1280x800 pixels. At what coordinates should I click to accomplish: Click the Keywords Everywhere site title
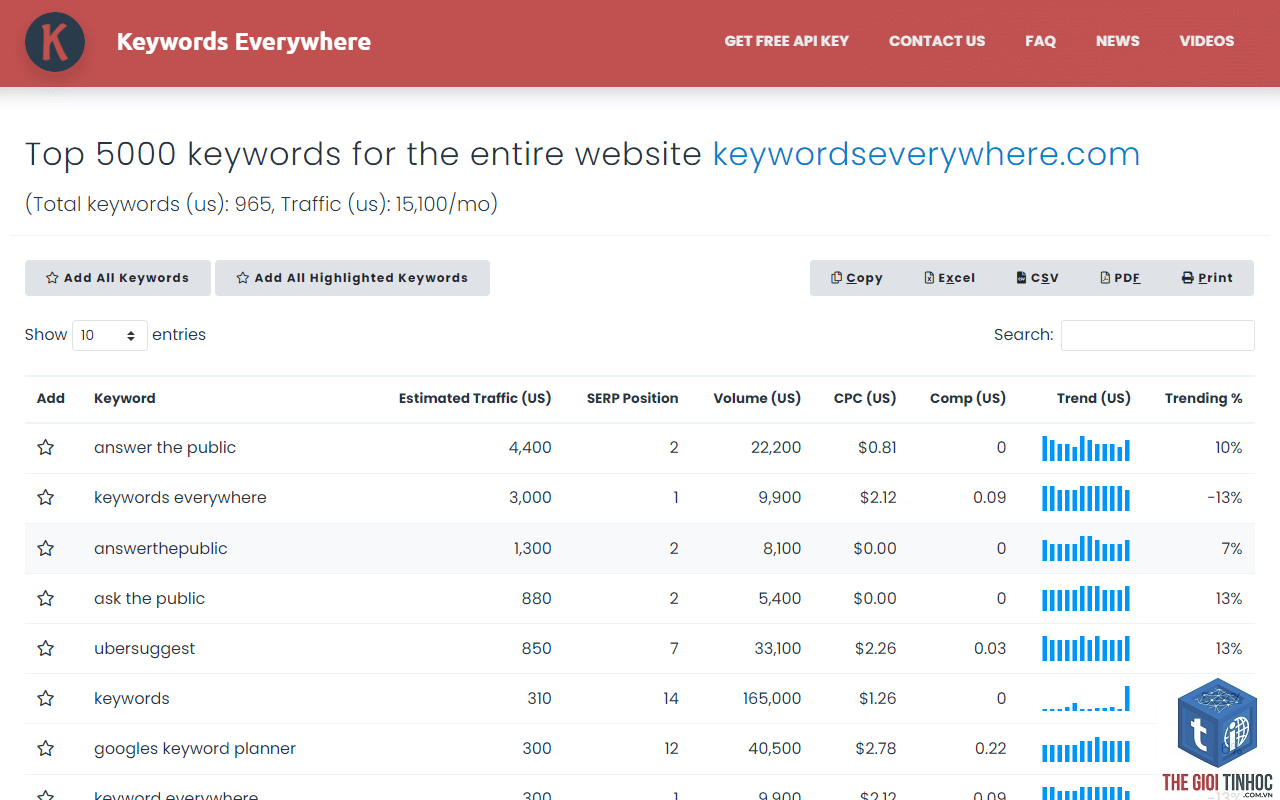(x=244, y=42)
